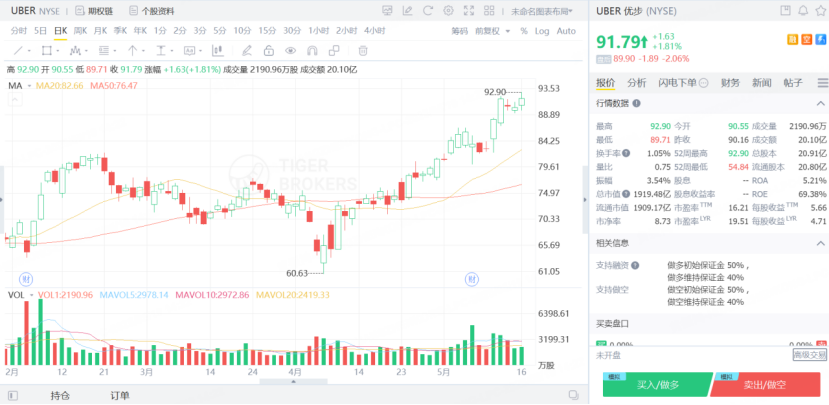
Task: Collapse the right quote panel handle
Action: pos(585,199)
